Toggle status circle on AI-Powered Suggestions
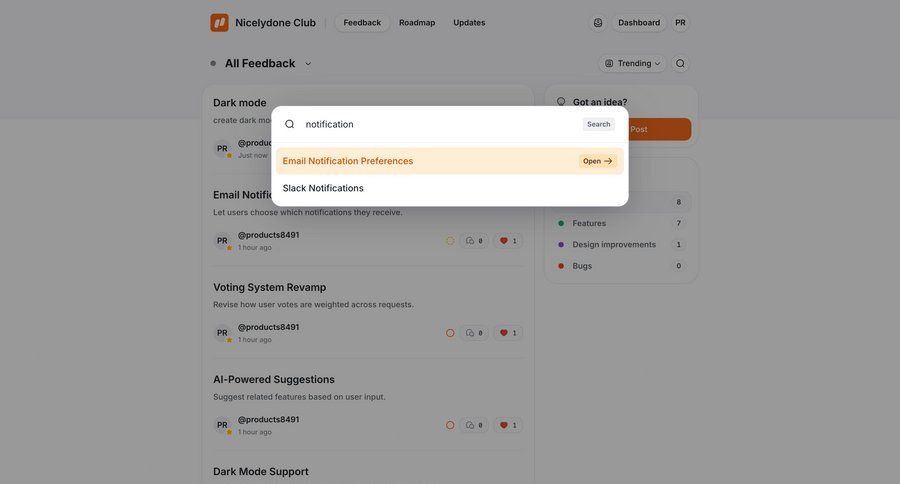The height and width of the screenshot is (484, 900). 450,425
